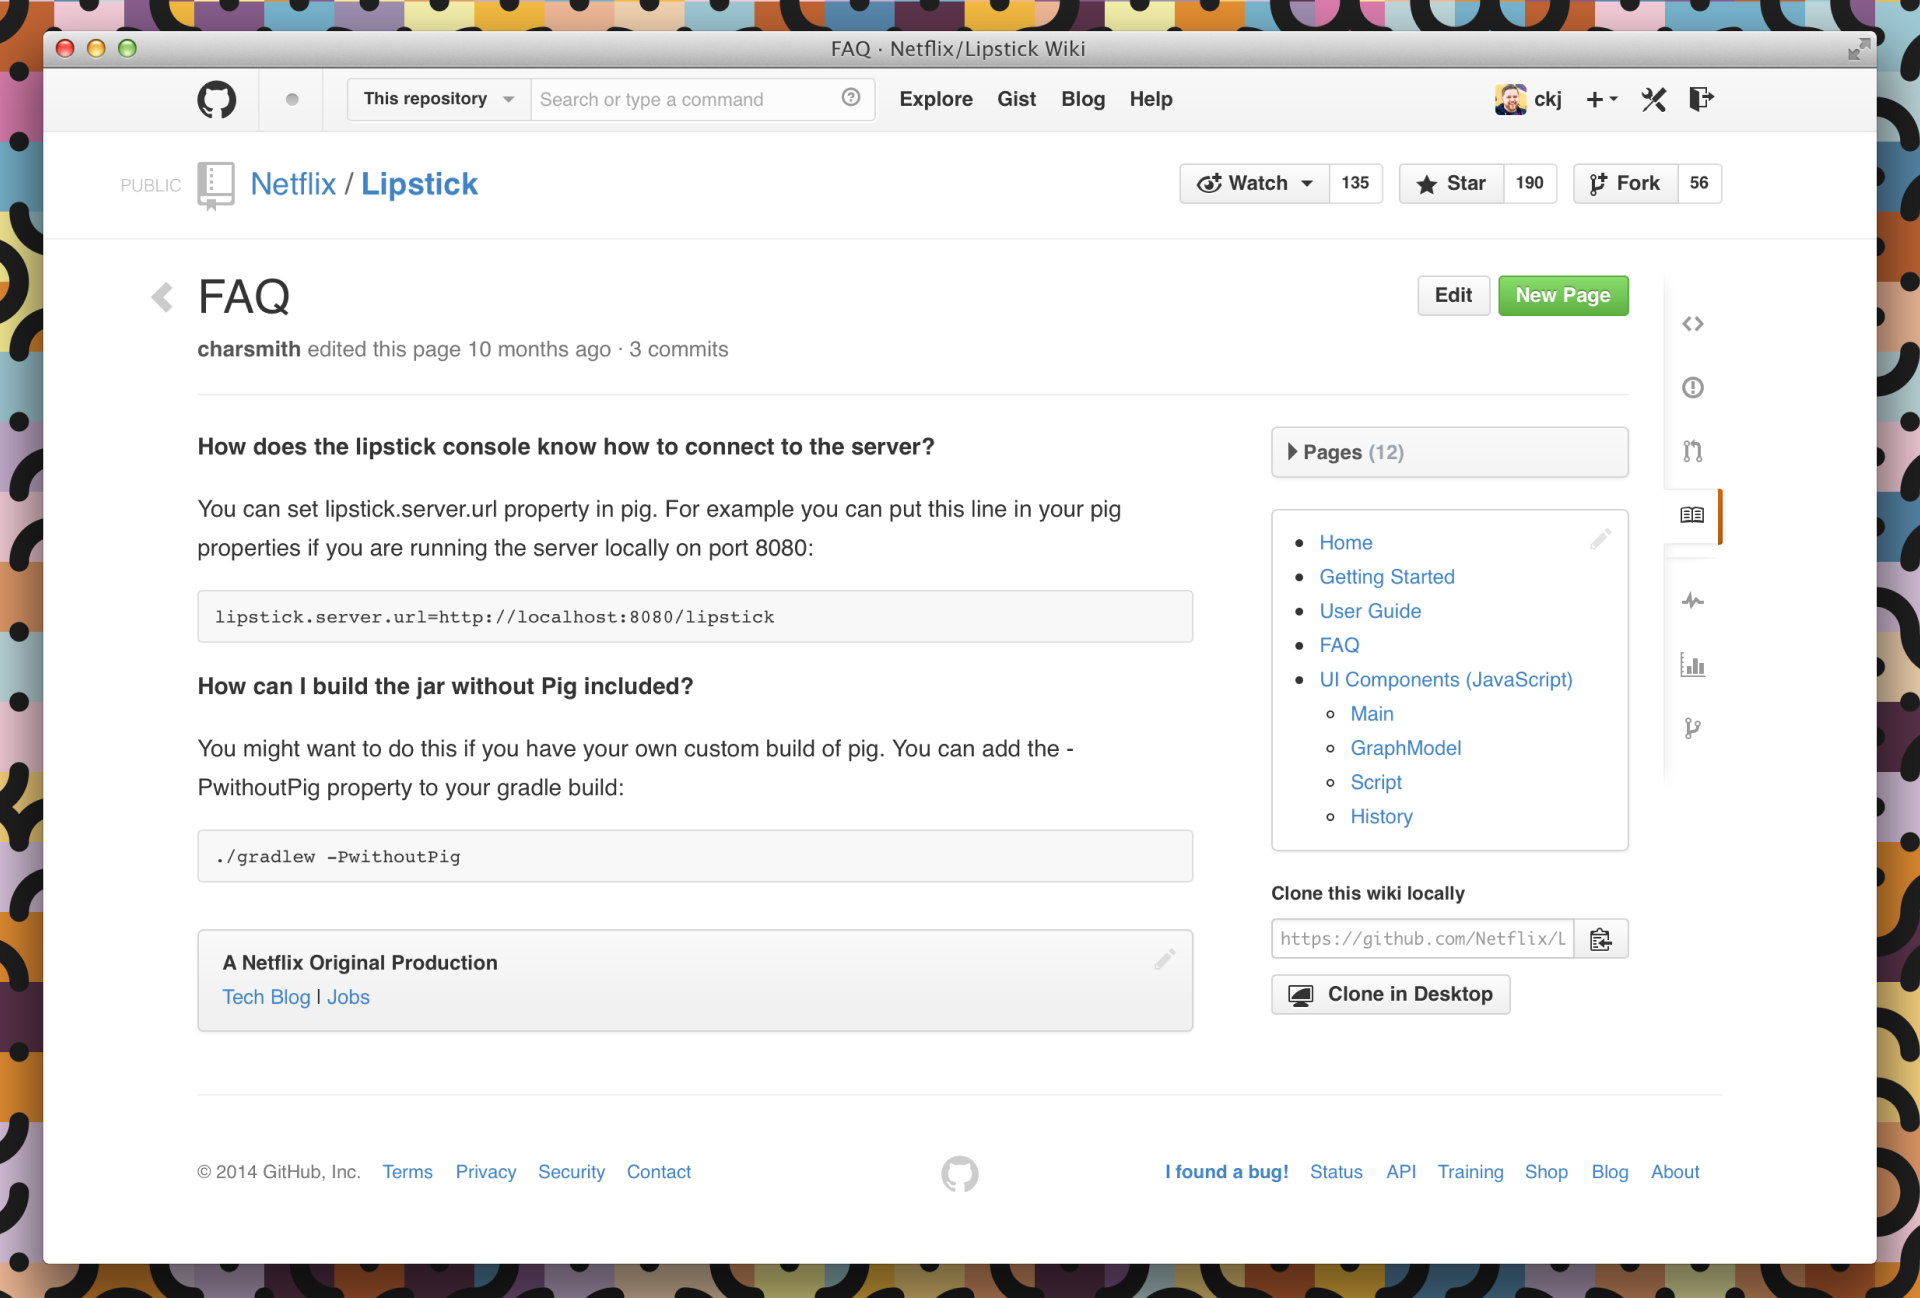The width and height of the screenshot is (1920, 1298).
Task: Open the User Guide wiki link
Action: (1370, 610)
